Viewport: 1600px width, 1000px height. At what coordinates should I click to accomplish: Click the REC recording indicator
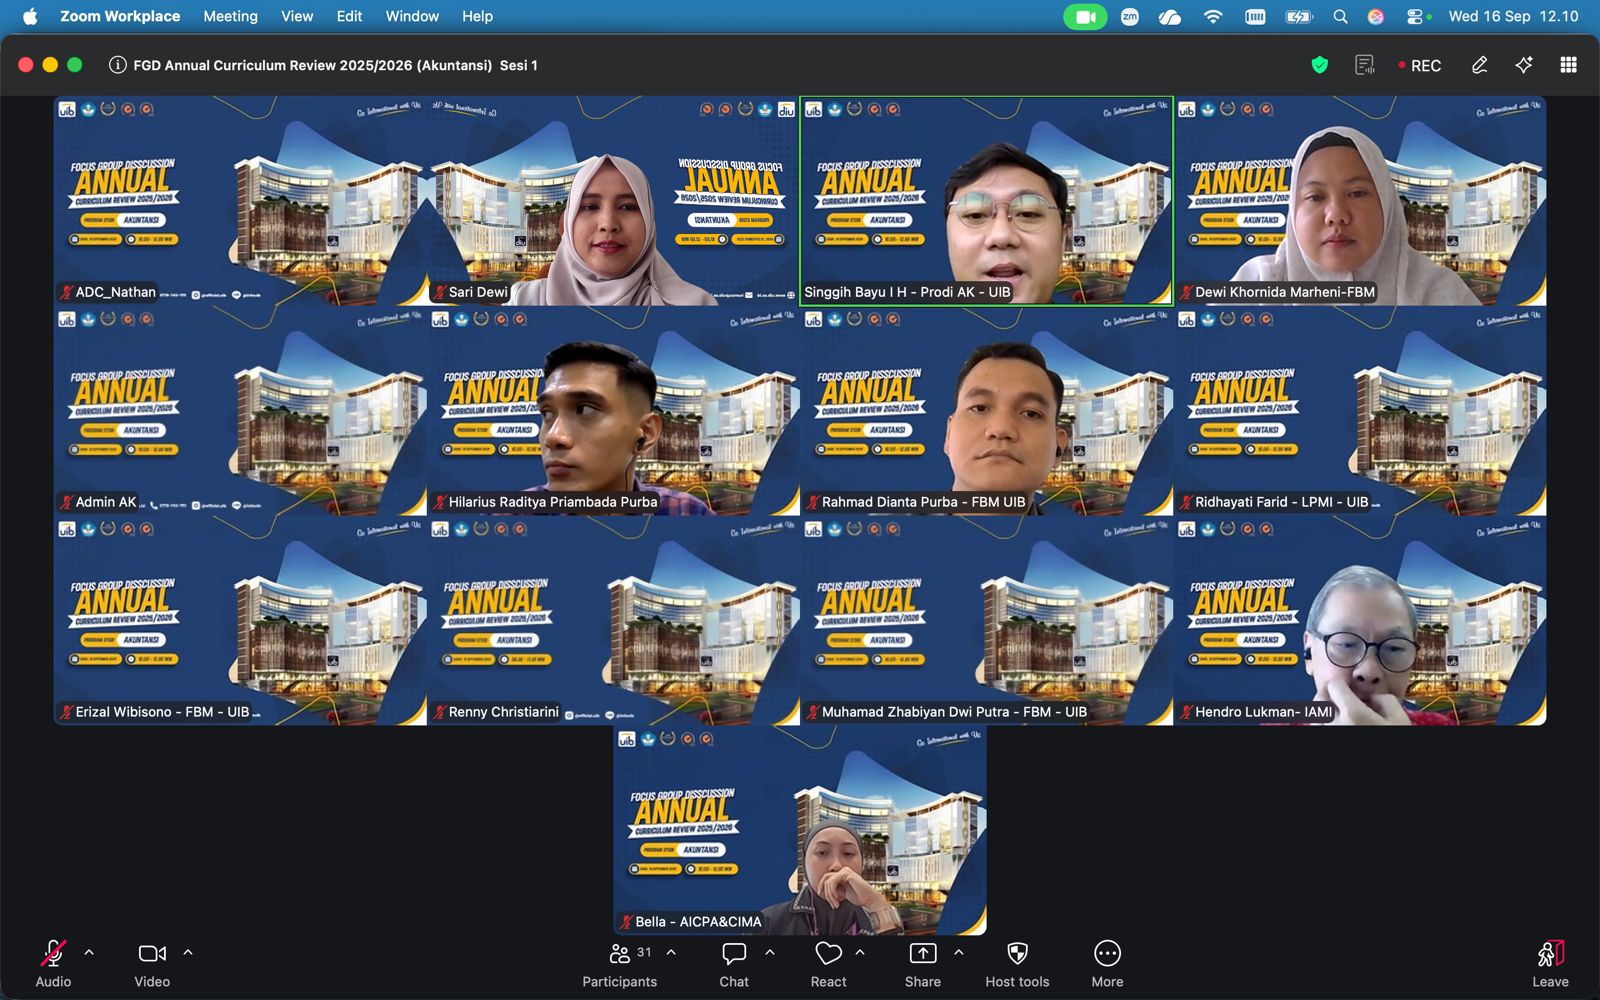pos(1419,65)
